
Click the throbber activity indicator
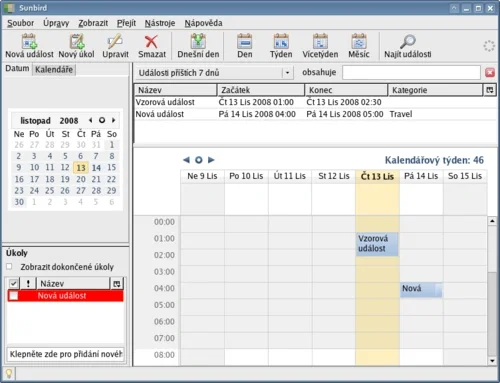click(489, 46)
